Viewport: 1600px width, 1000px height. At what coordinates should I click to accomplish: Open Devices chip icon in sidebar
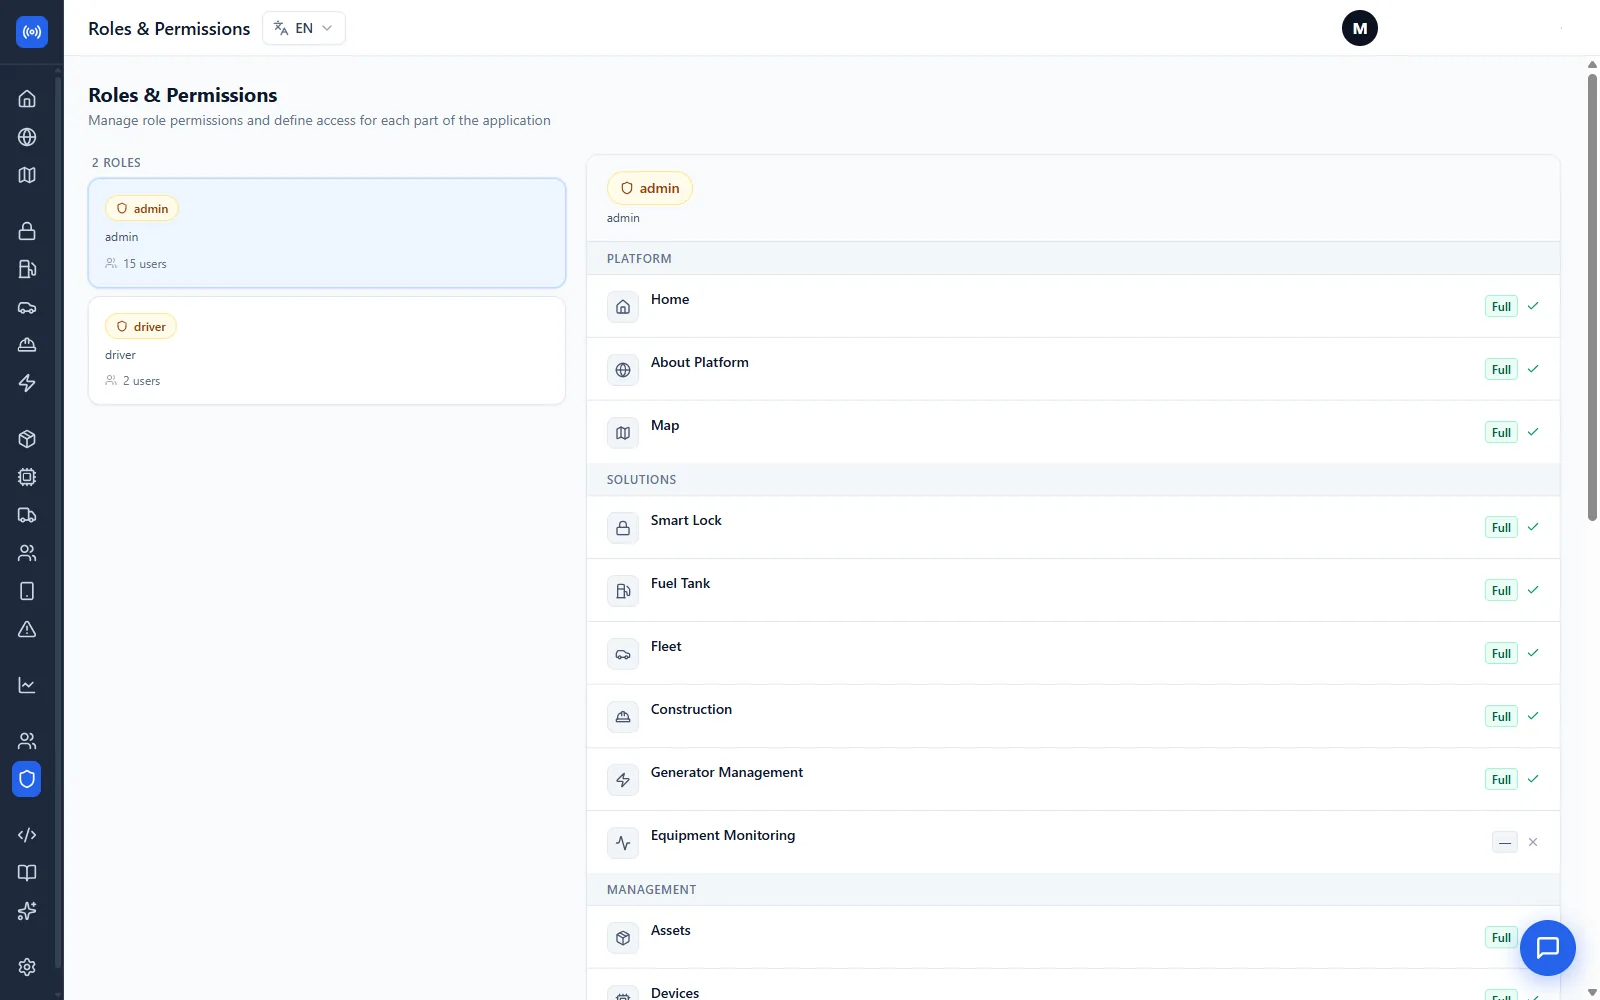(x=27, y=477)
